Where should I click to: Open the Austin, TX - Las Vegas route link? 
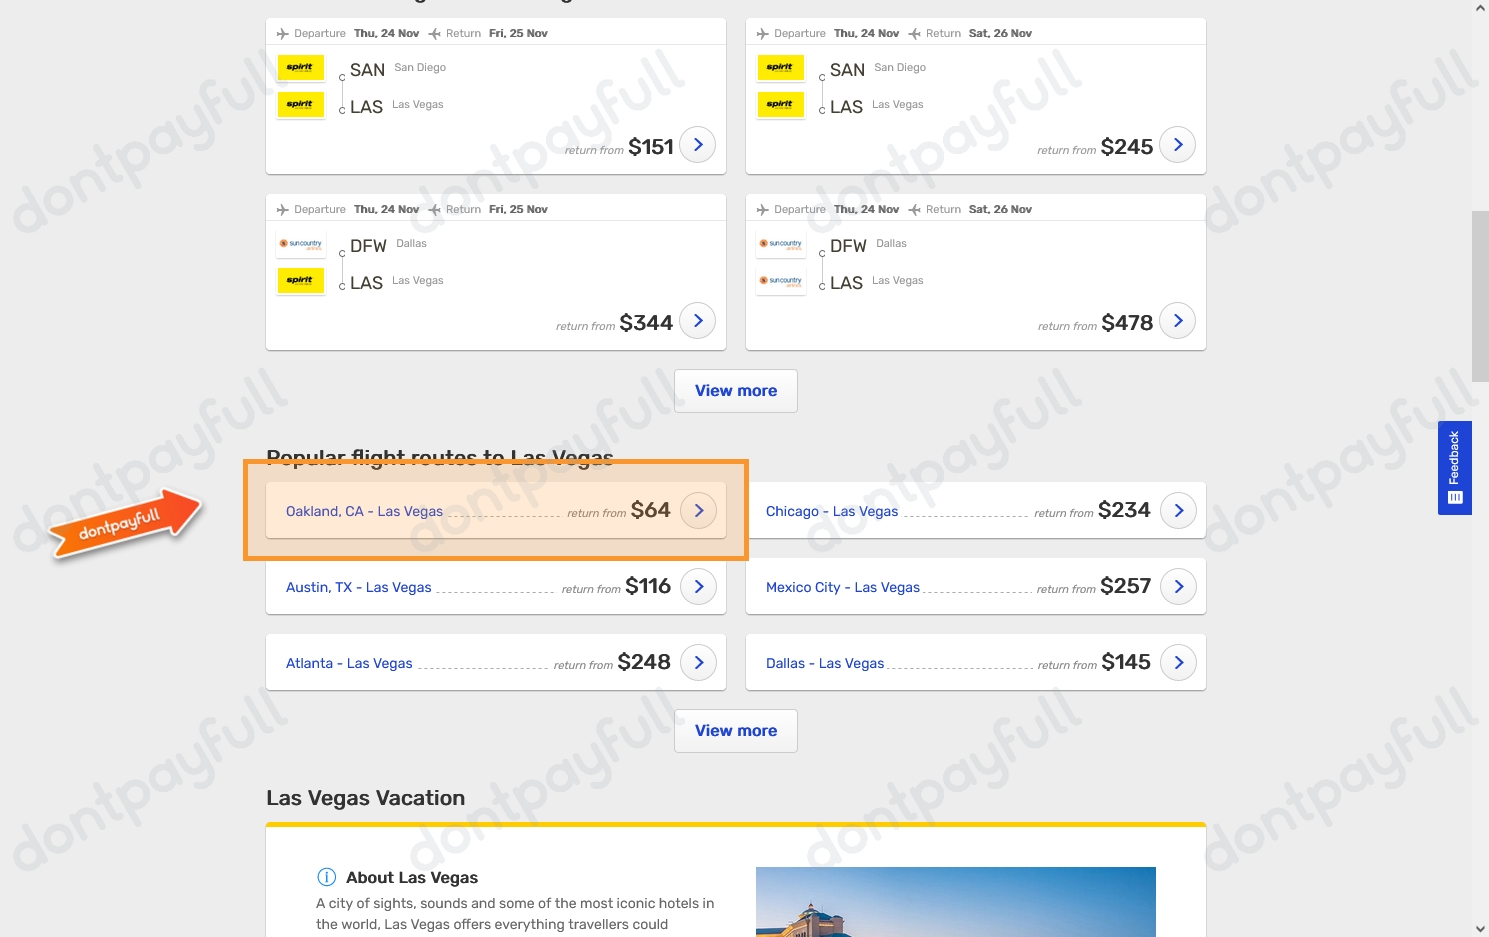358,587
